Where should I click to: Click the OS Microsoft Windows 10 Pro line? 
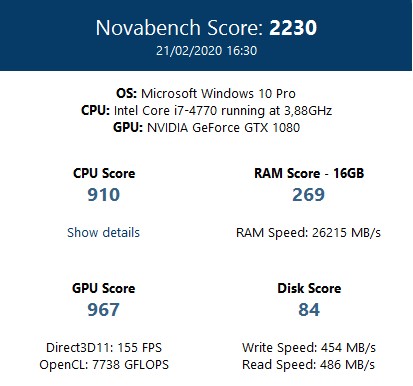206,93
